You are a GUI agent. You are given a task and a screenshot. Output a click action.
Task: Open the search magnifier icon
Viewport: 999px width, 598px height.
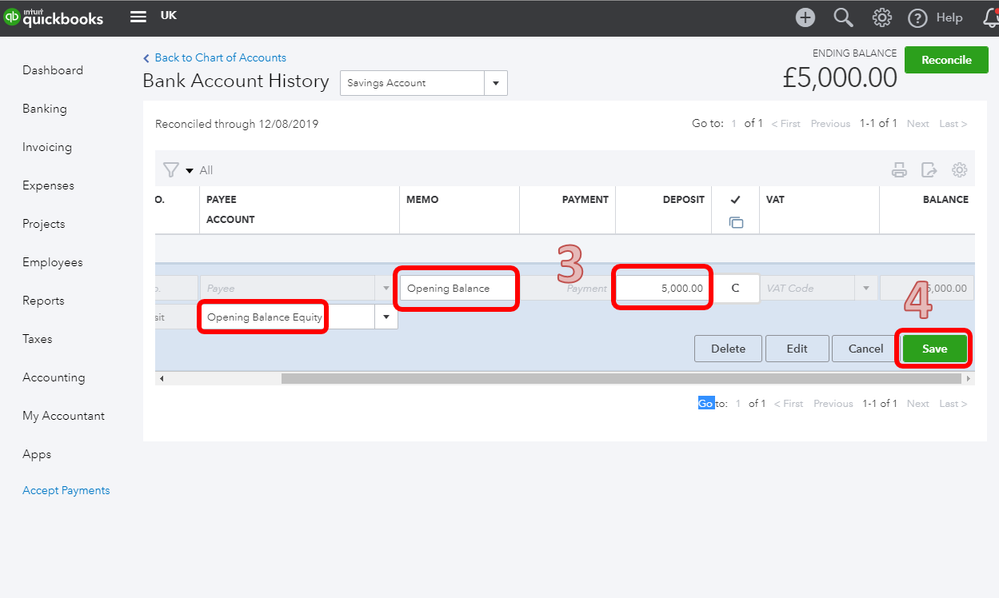(844, 17)
